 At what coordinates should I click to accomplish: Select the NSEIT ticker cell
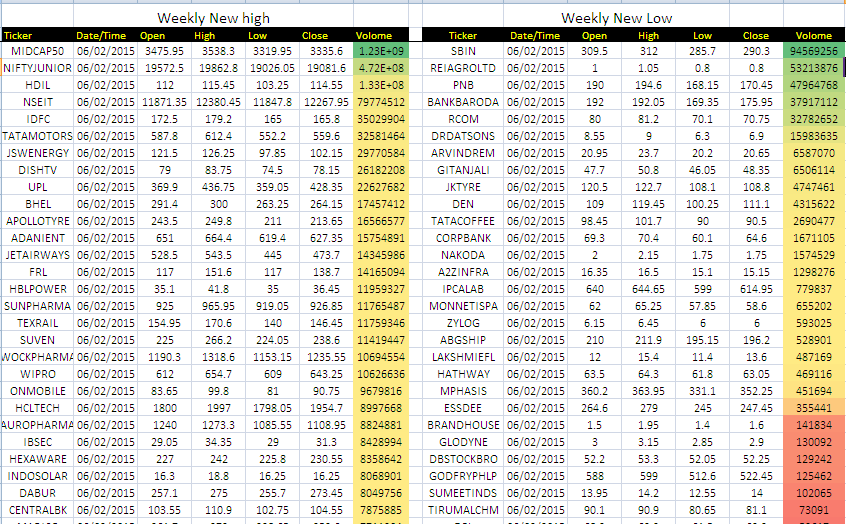(37, 102)
